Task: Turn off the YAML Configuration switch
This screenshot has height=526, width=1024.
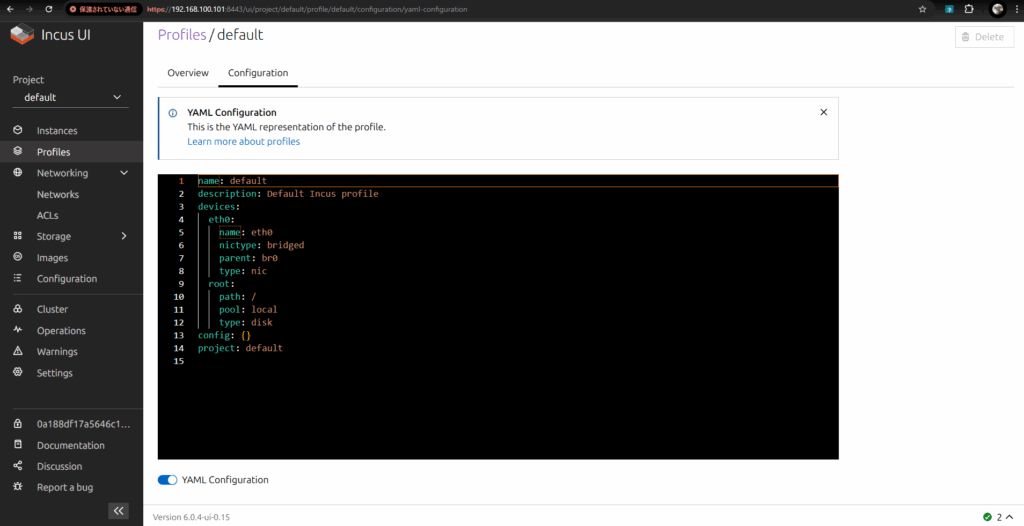Action: pyautogui.click(x=167, y=480)
